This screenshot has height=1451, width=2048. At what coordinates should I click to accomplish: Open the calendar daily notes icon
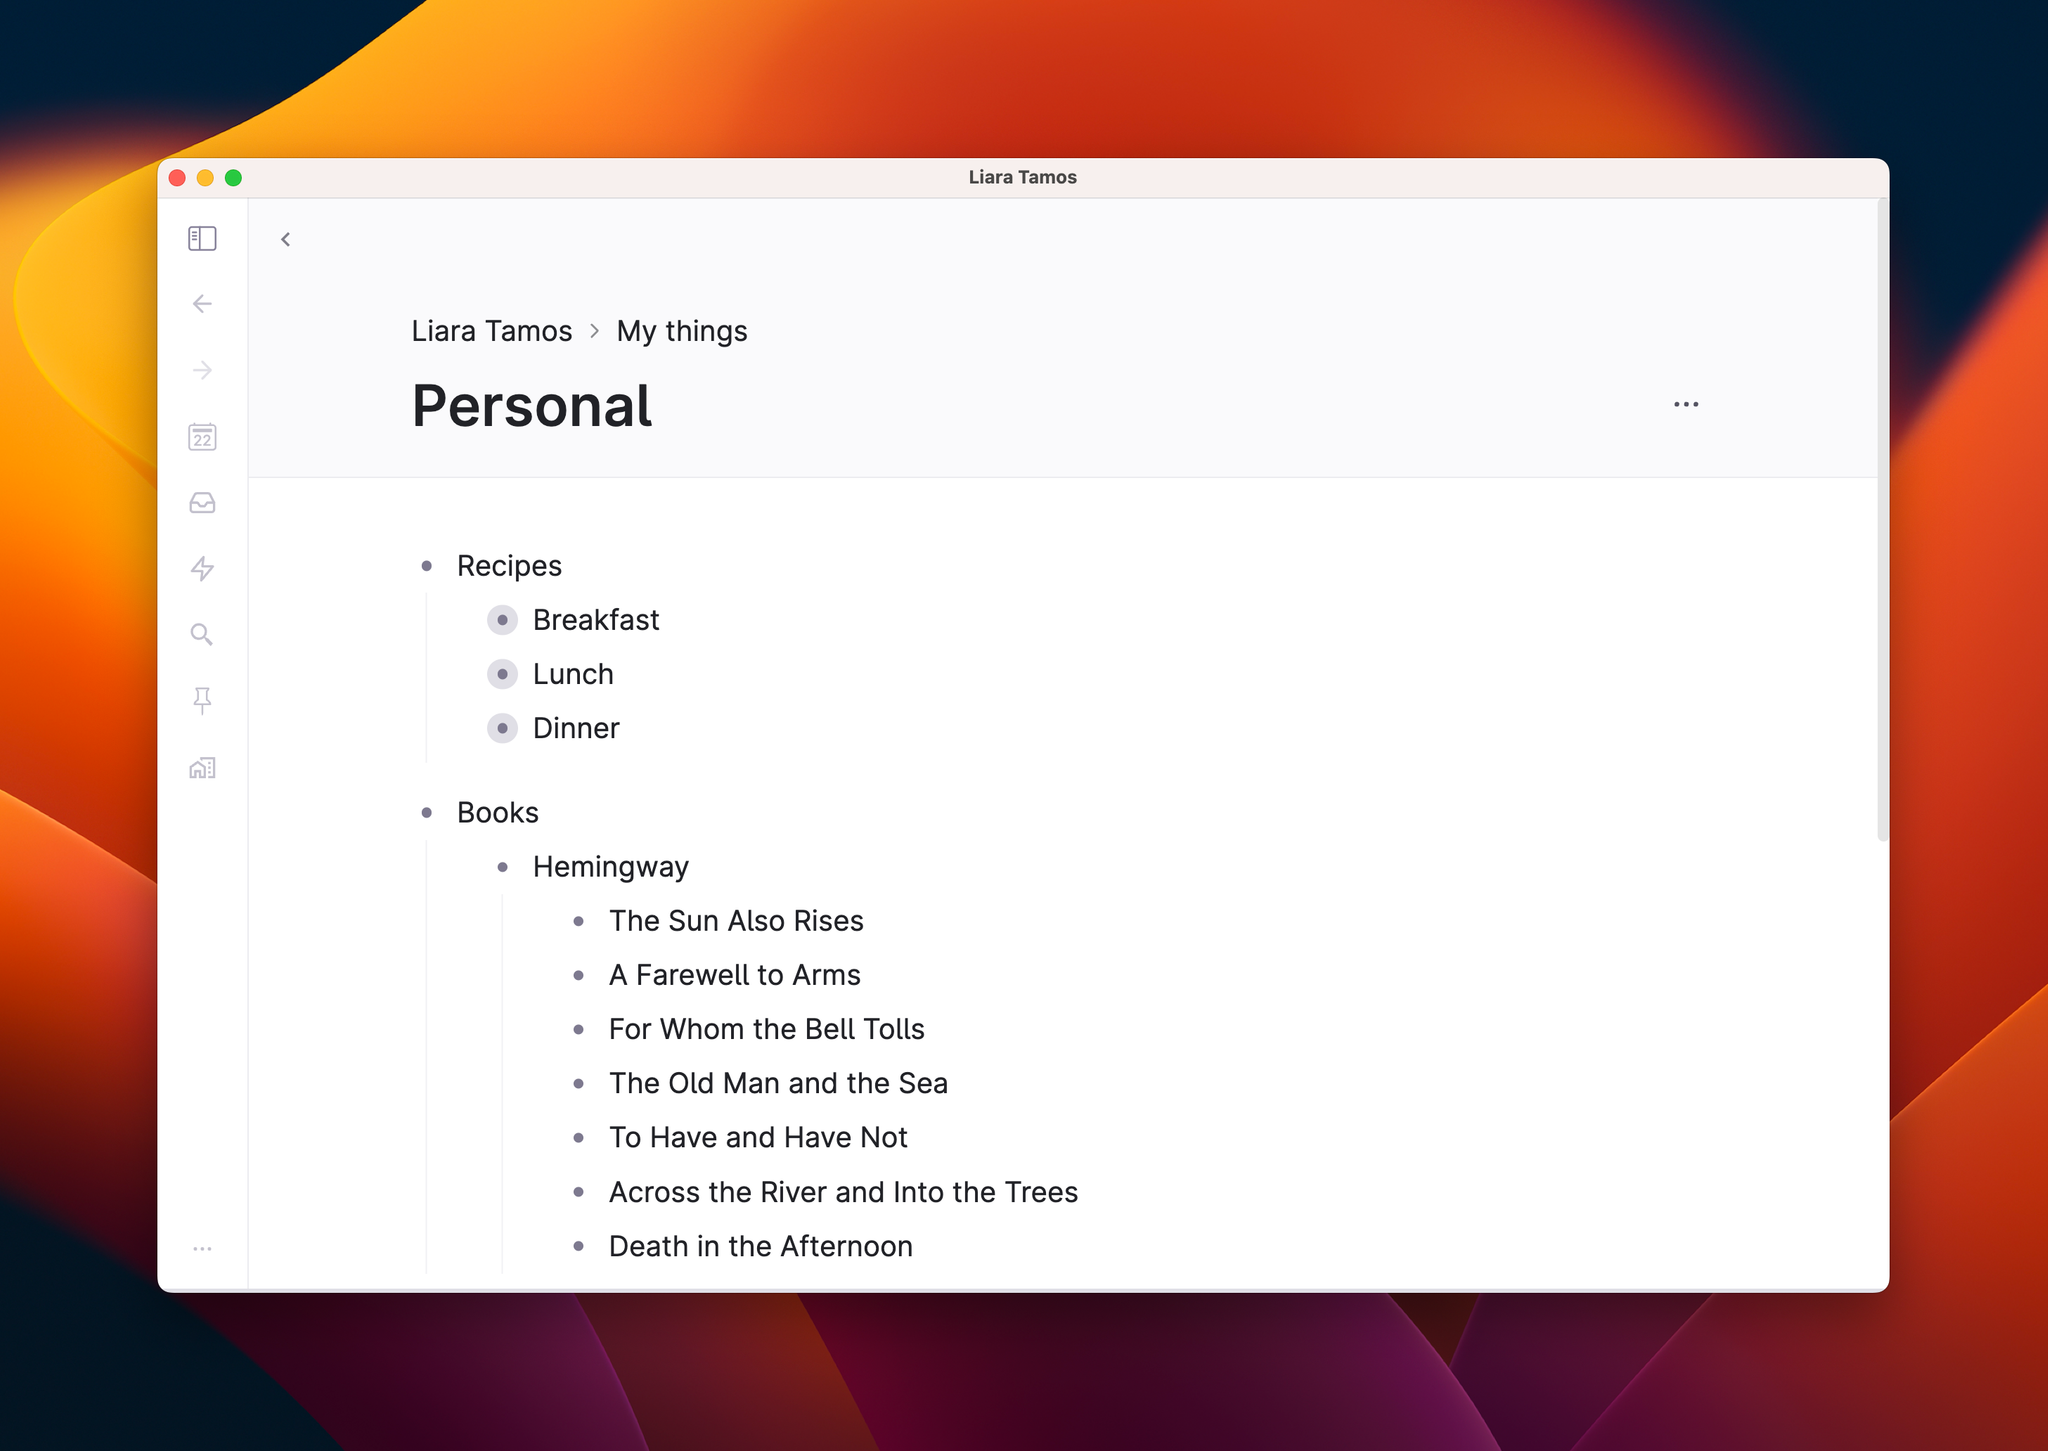pyautogui.click(x=202, y=437)
